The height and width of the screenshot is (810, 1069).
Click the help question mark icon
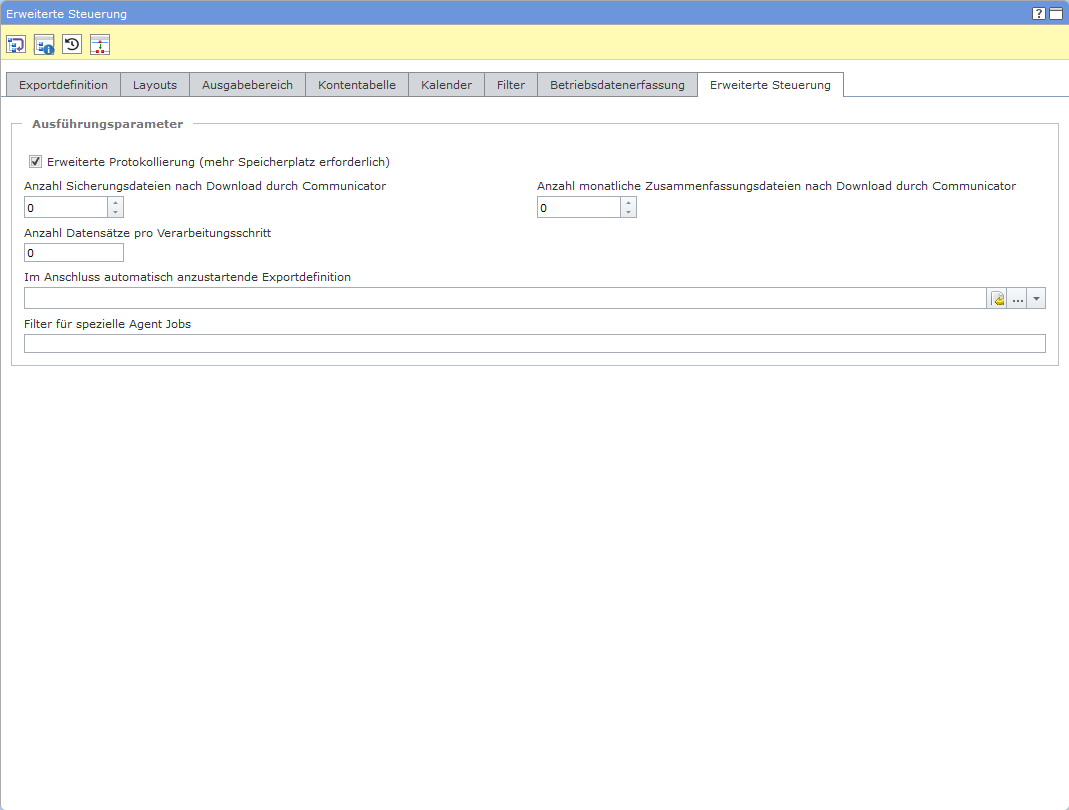pos(1039,14)
